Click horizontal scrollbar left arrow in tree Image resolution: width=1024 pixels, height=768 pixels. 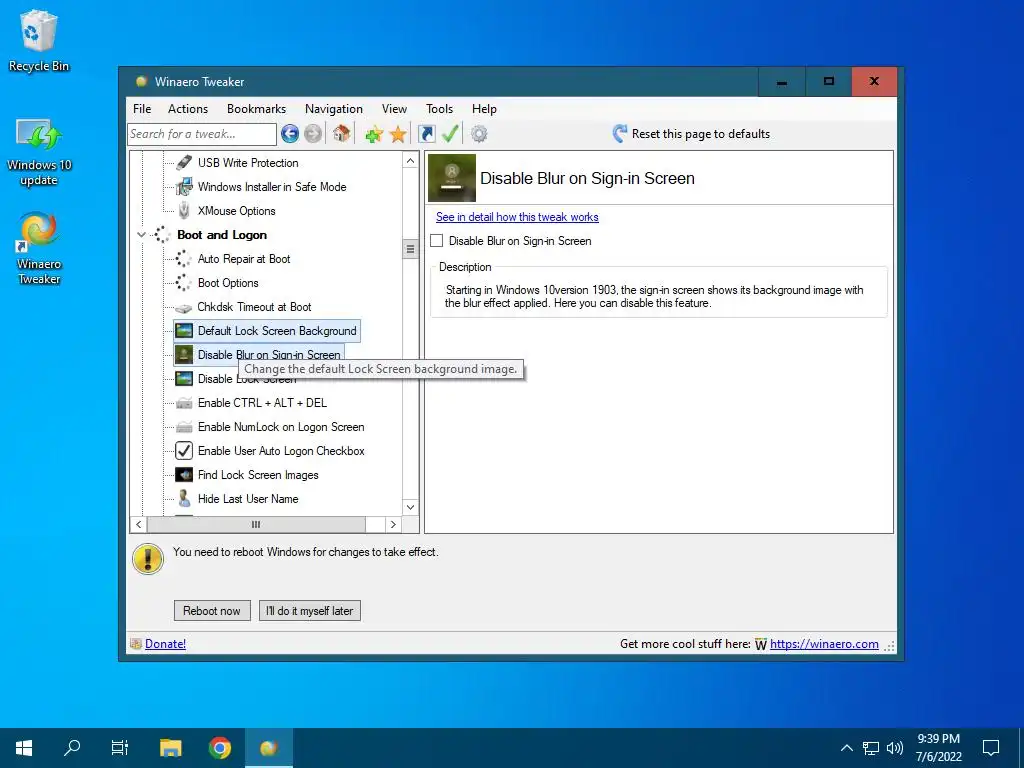[x=138, y=524]
